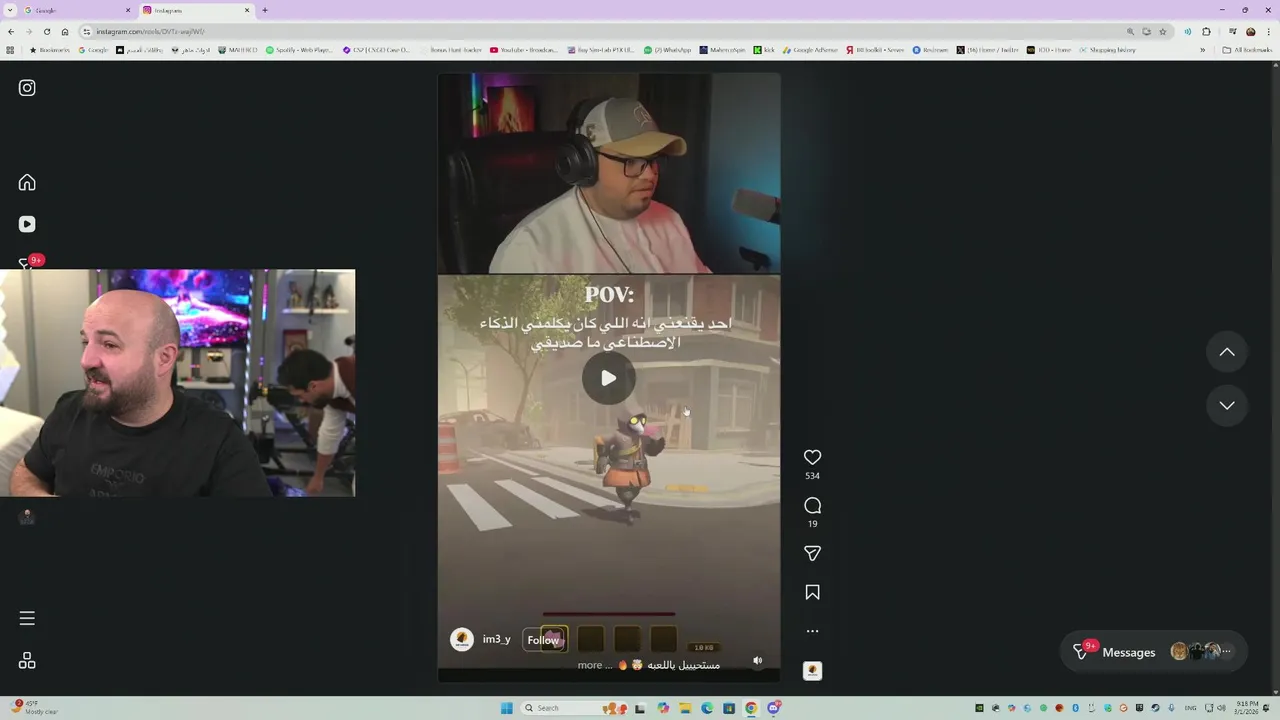Open the Shopping history bookmark

tap(1107, 50)
